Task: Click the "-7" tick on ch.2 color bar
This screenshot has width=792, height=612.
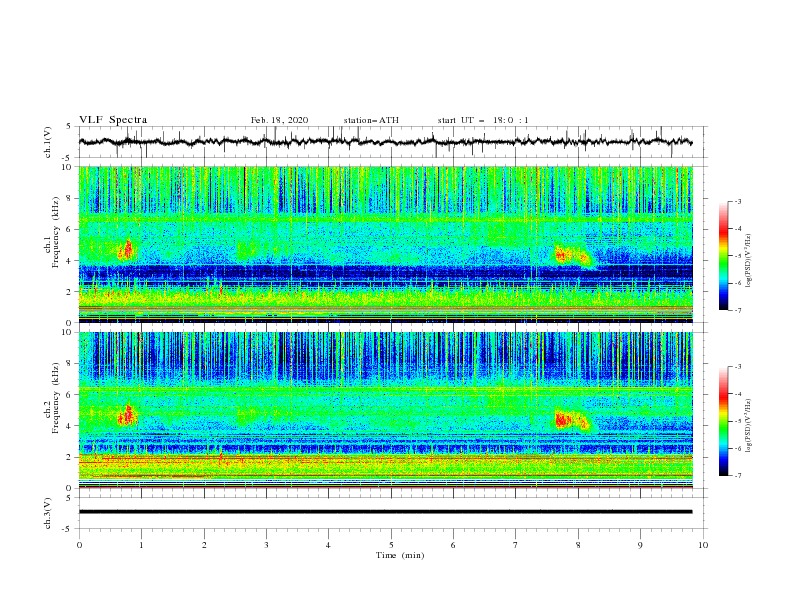Action: (x=737, y=475)
